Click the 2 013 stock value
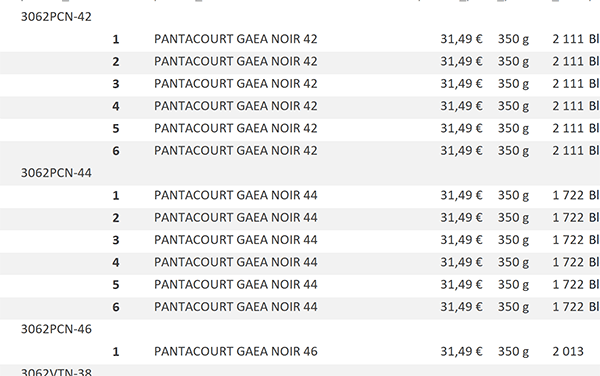600x376 pixels. click(x=568, y=352)
